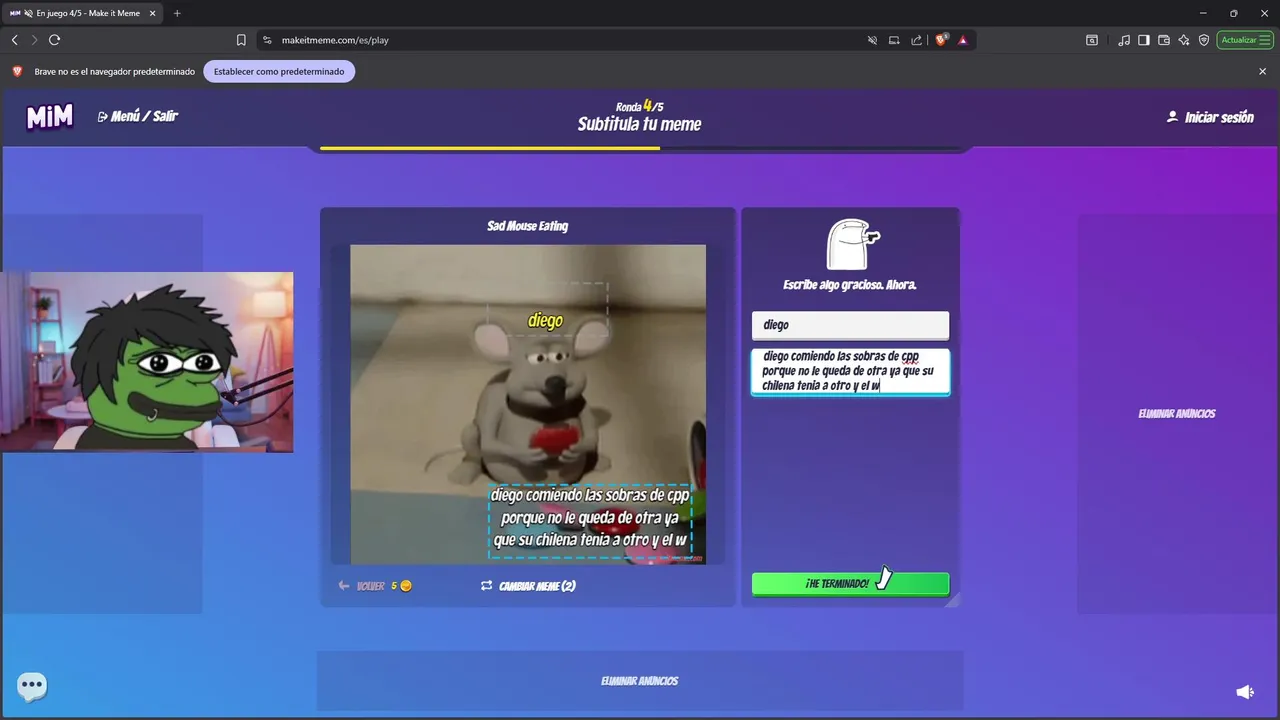Click the sad mouse meme image
1280x720 pixels.
point(528,404)
